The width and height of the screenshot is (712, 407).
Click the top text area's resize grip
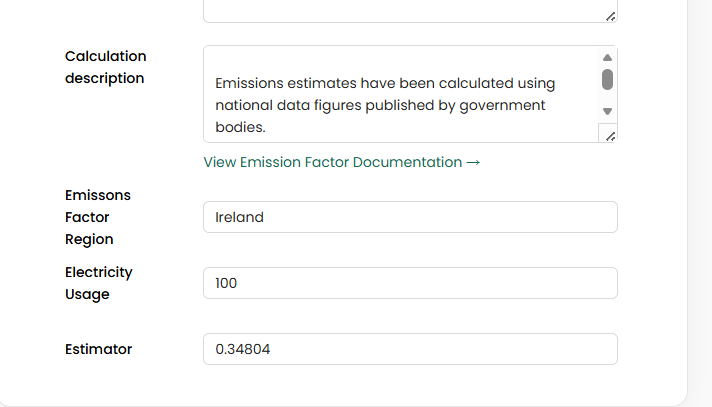click(x=609, y=14)
